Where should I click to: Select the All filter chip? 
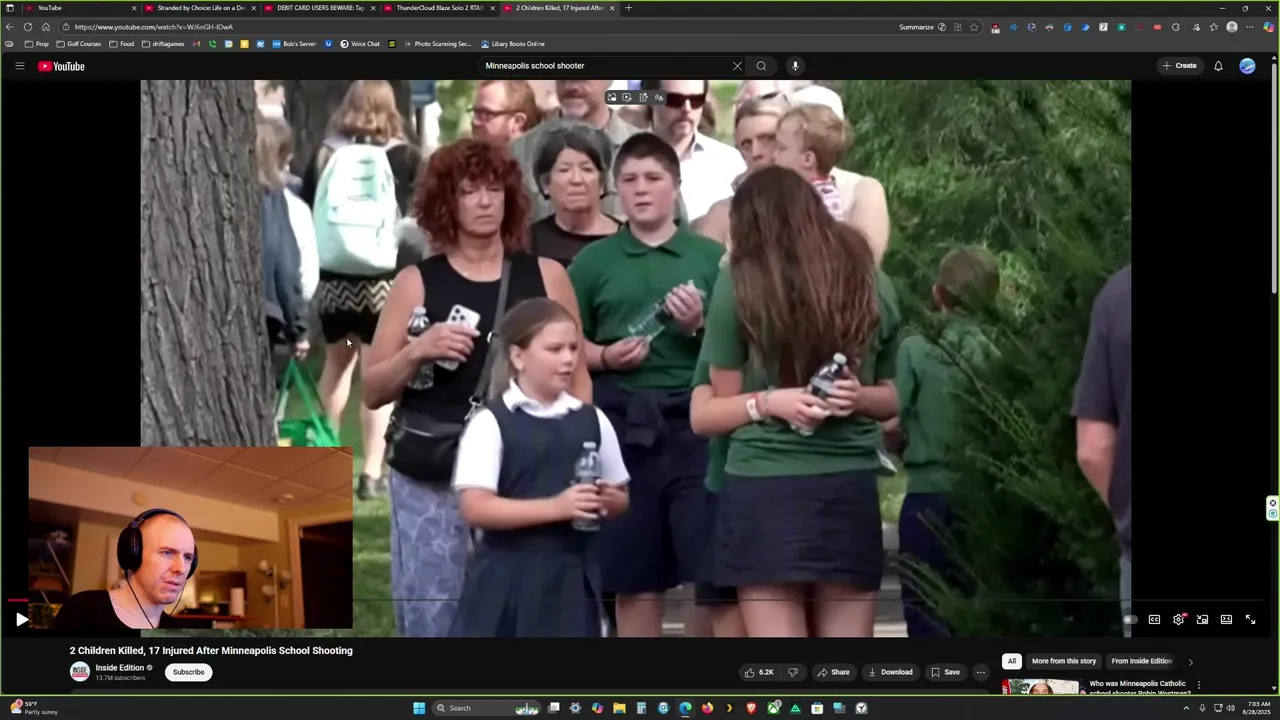(1011, 661)
